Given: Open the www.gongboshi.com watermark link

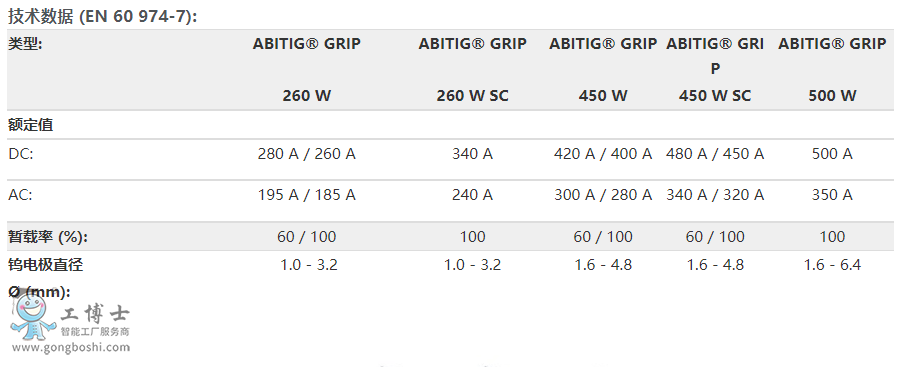Looking at the screenshot, I should 71,347.
